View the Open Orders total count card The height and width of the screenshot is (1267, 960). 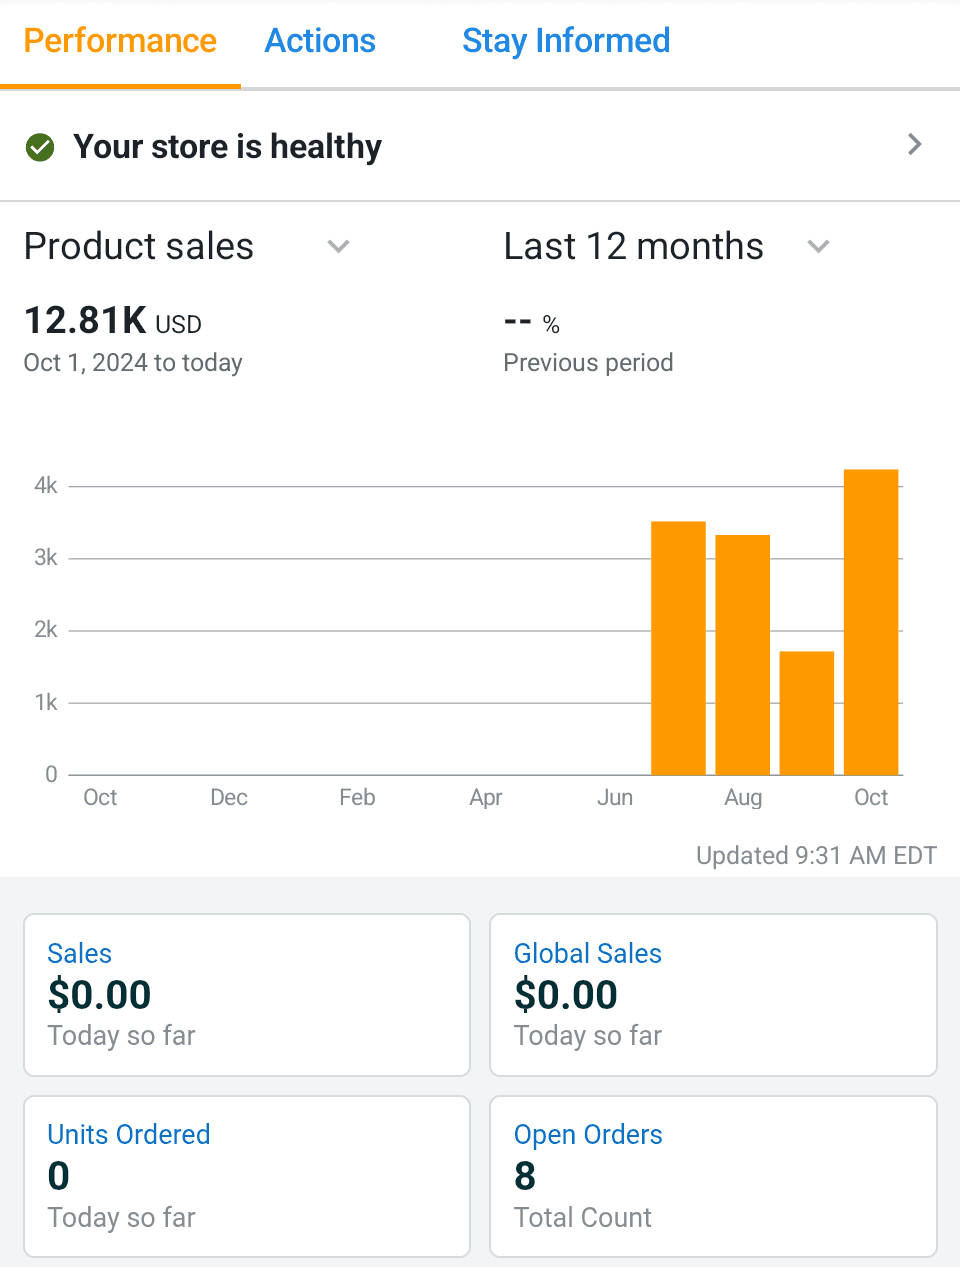[713, 1176]
